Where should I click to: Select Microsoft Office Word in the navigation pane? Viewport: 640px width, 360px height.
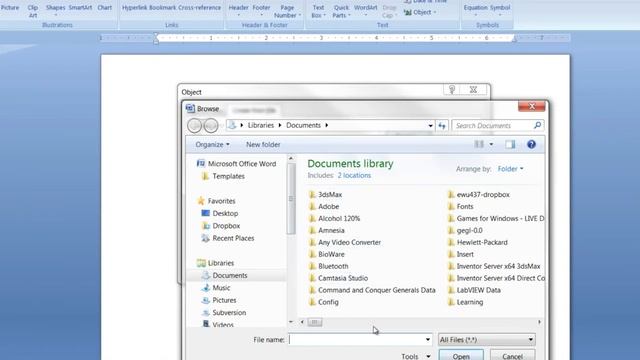237,164
